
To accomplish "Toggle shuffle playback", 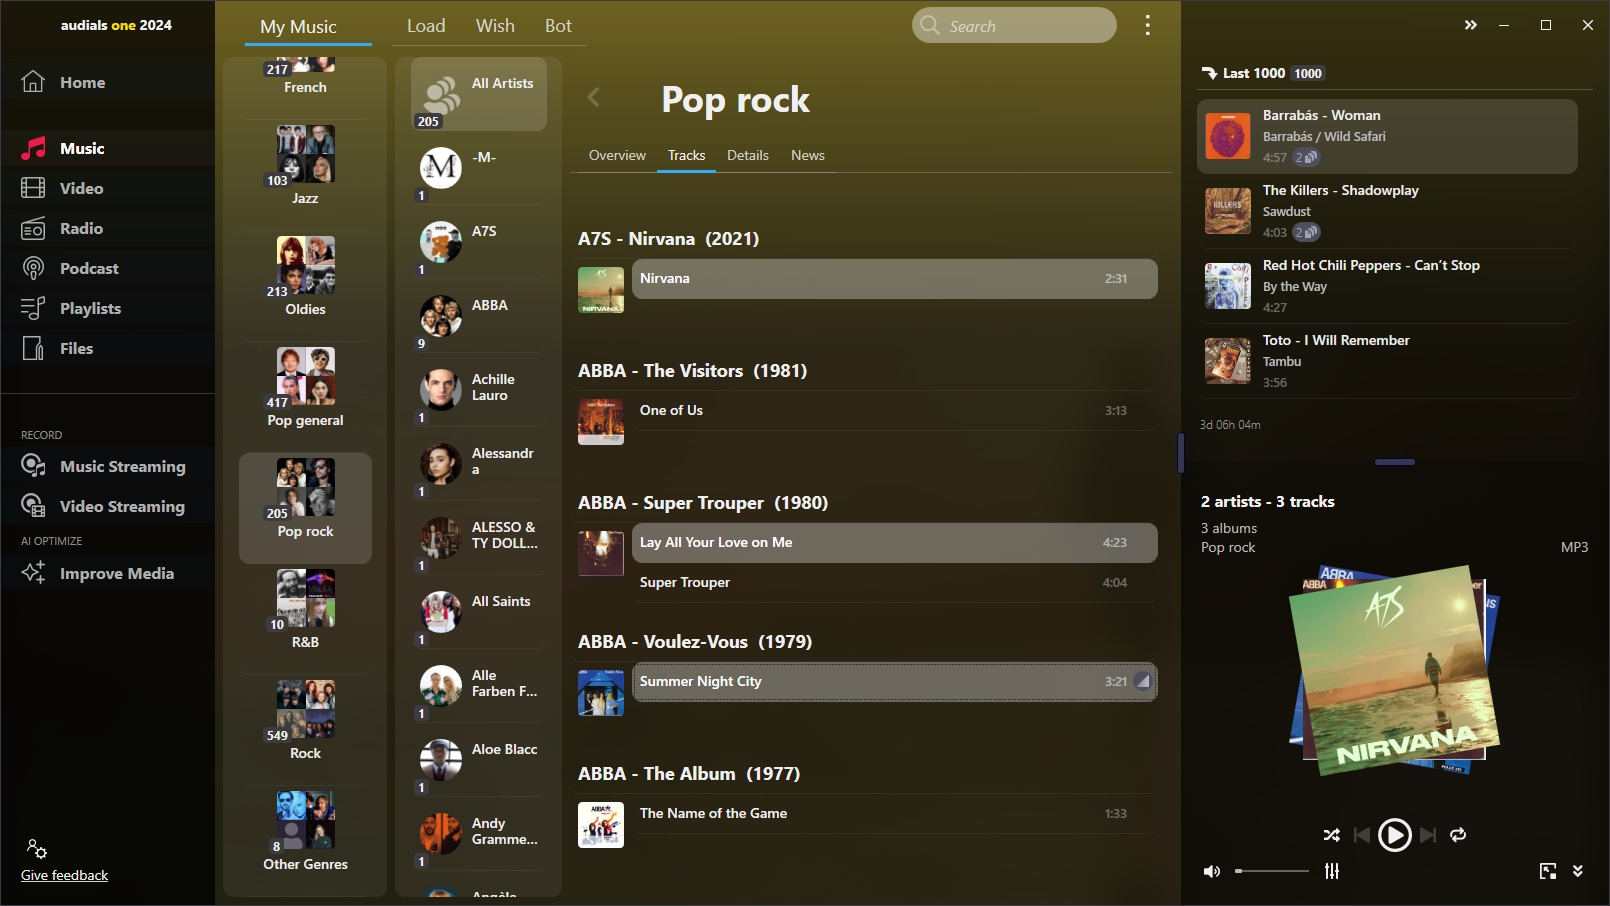I will [x=1331, y=834].
